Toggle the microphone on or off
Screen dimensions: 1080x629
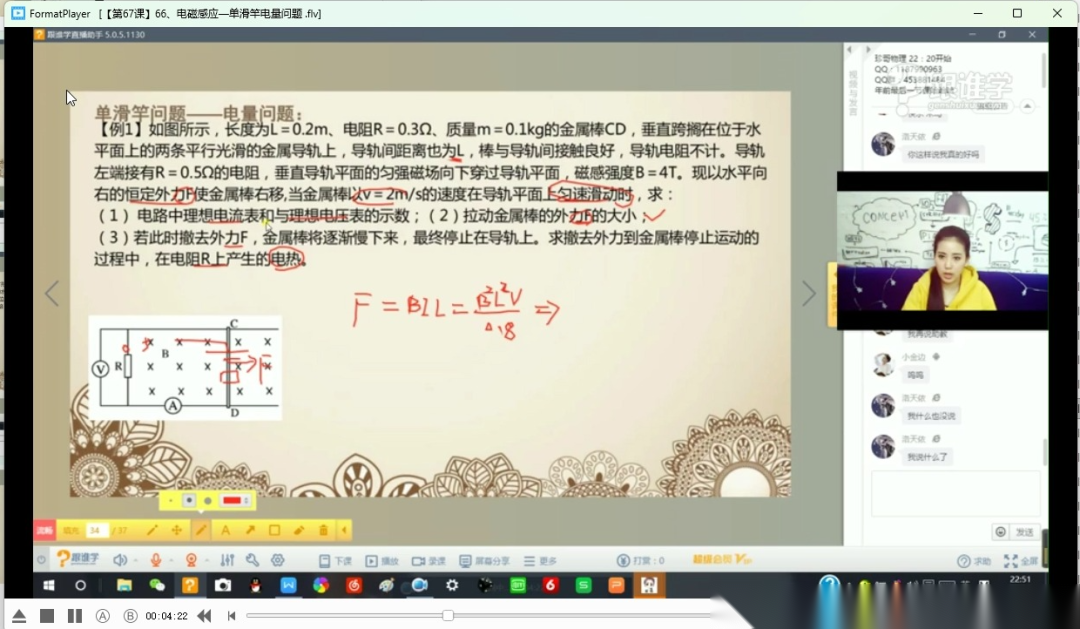point(155,560)
